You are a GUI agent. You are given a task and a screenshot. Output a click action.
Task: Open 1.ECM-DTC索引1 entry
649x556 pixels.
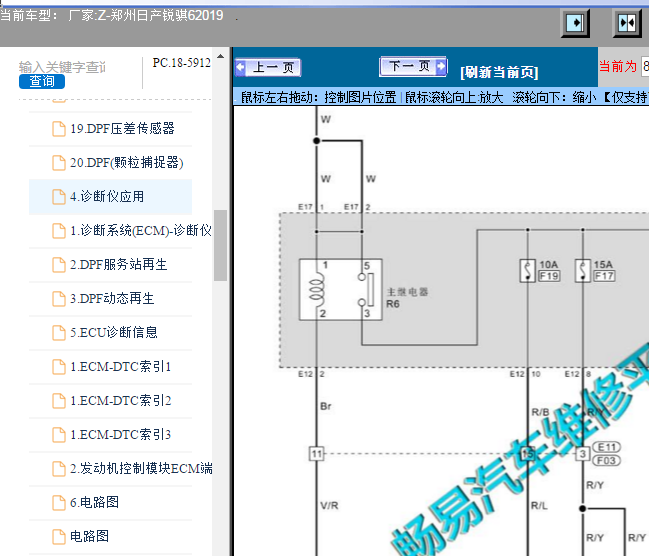[x=120, y=366]
